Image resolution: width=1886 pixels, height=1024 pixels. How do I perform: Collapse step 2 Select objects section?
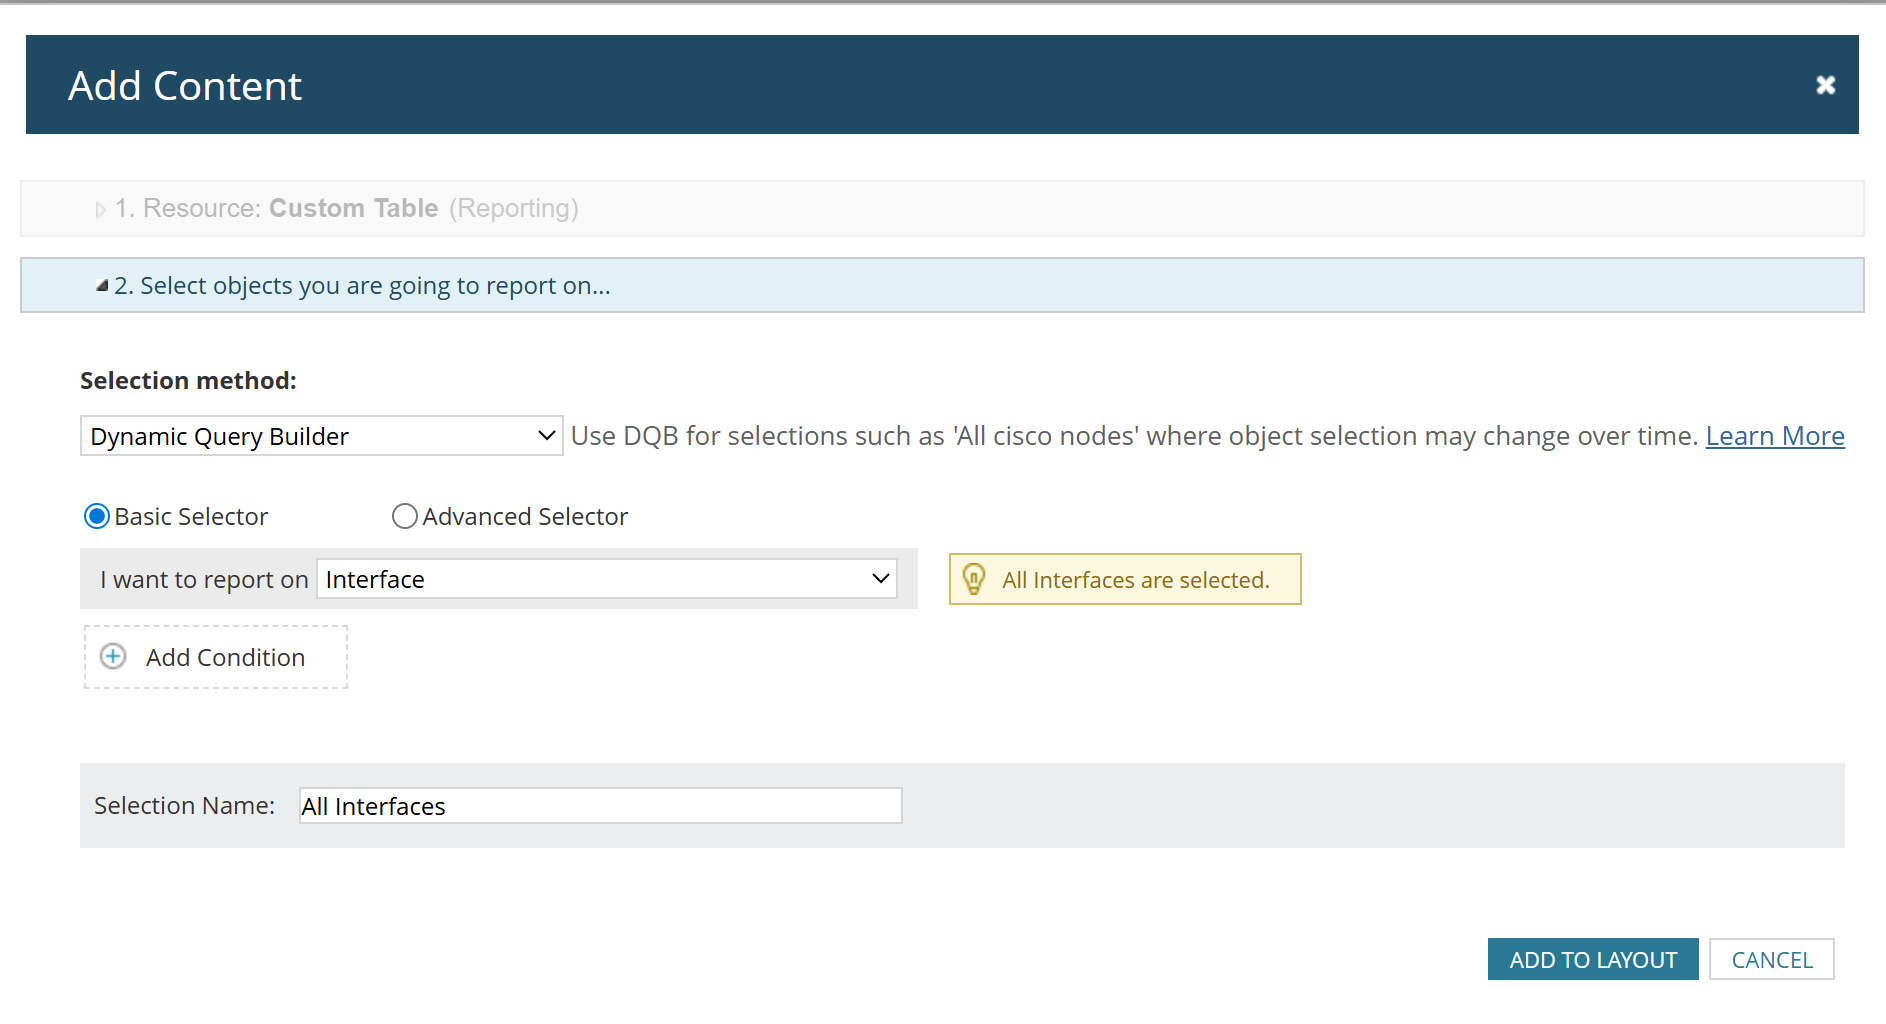pyautogui.click(x=942, y=285)
